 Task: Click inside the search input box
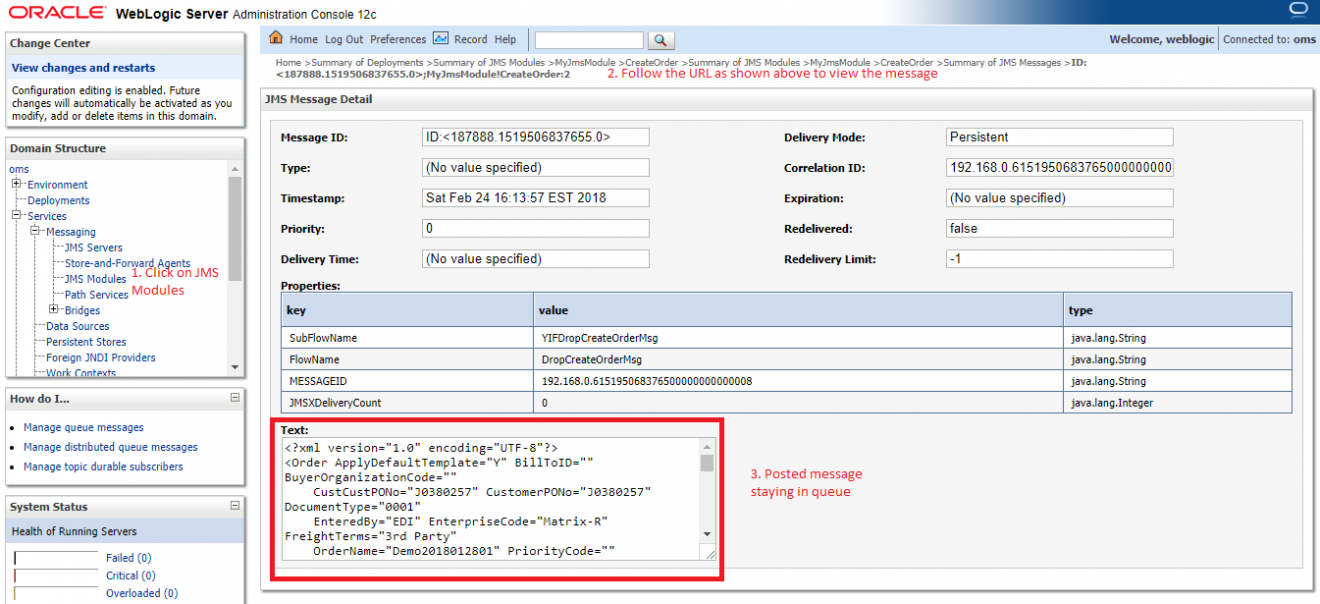tap(588, 41)
